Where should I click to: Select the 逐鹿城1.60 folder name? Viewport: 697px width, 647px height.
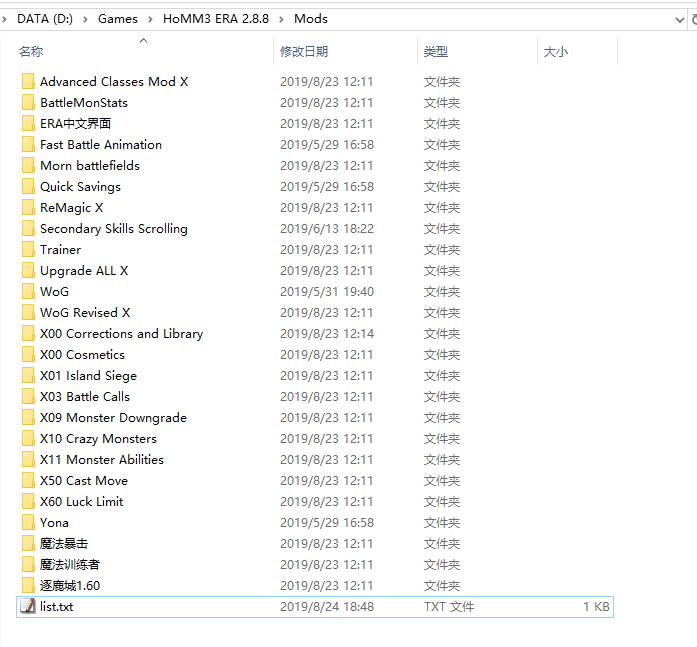(70, 586)
